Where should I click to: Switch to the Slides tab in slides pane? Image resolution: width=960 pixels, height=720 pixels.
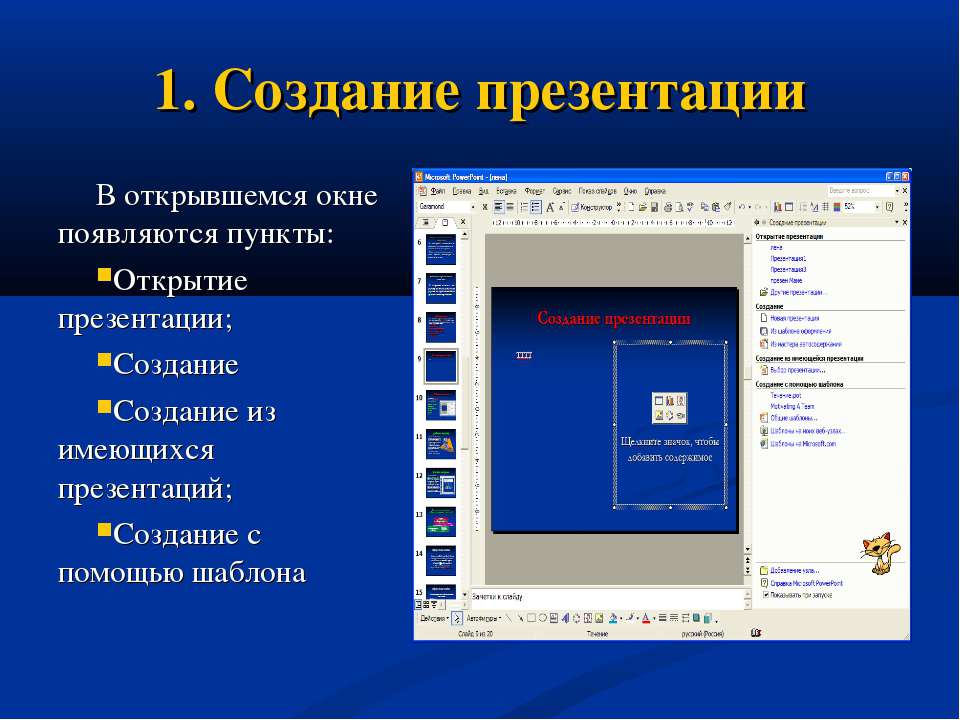(x=445, y=223)
